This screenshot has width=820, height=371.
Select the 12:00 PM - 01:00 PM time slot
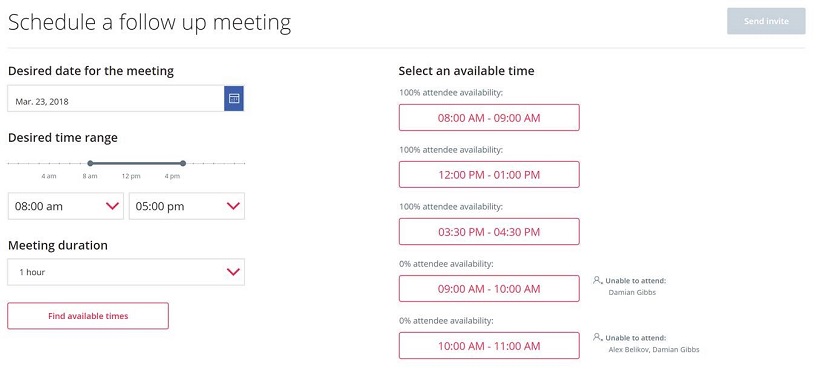click(489, 175)
